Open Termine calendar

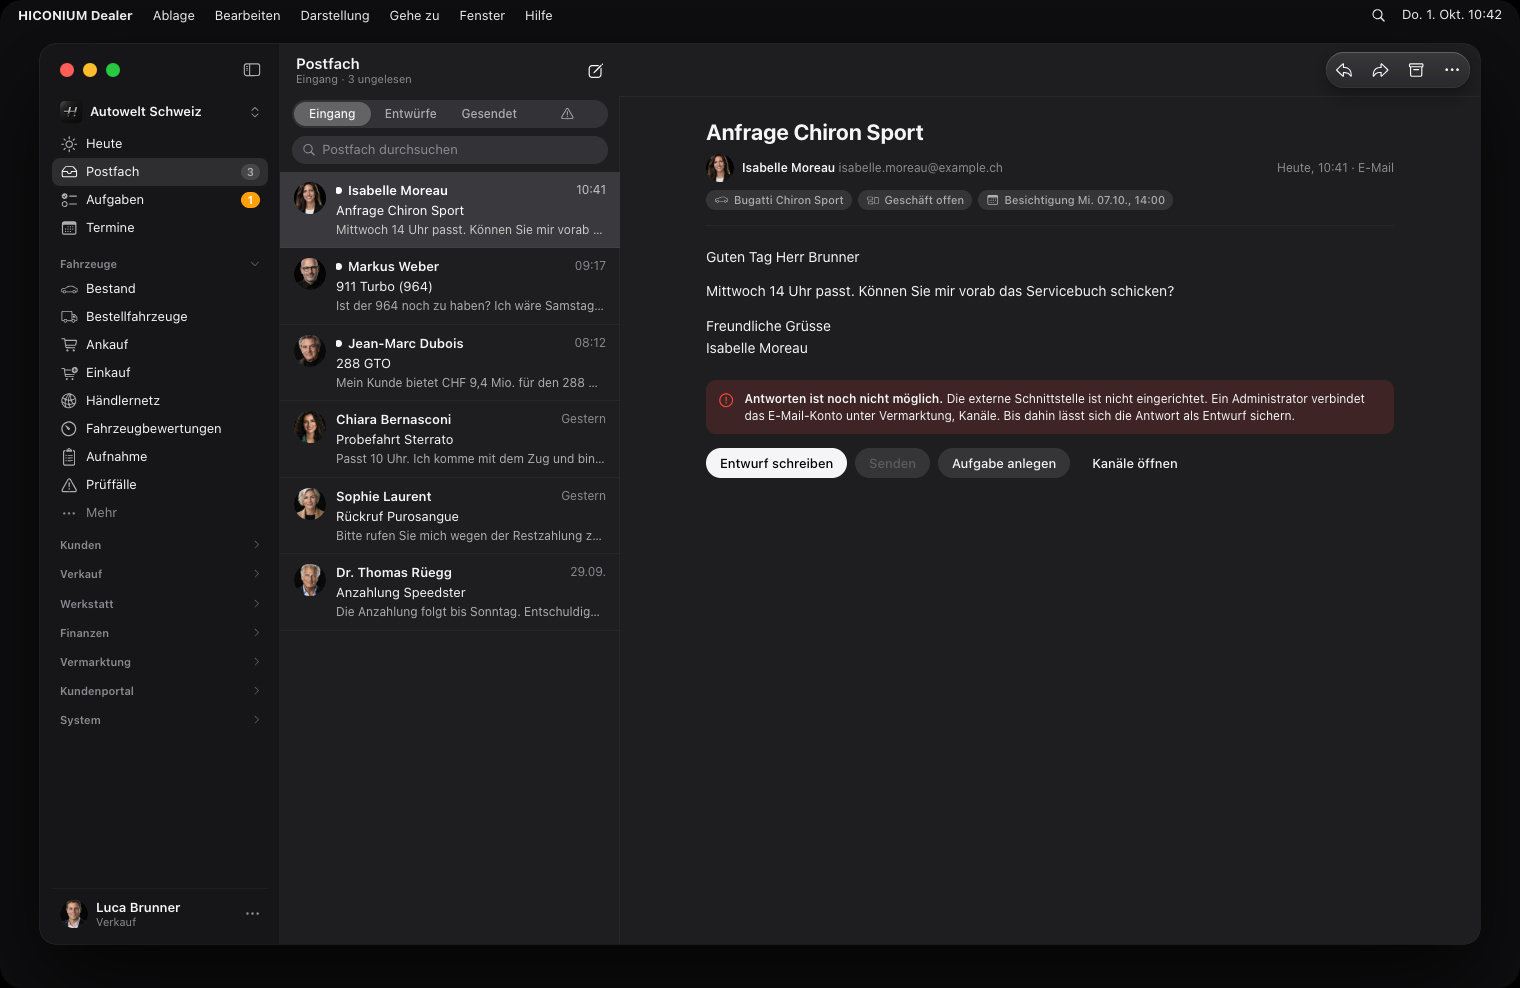pyautogui.click(x=160, y=228)
